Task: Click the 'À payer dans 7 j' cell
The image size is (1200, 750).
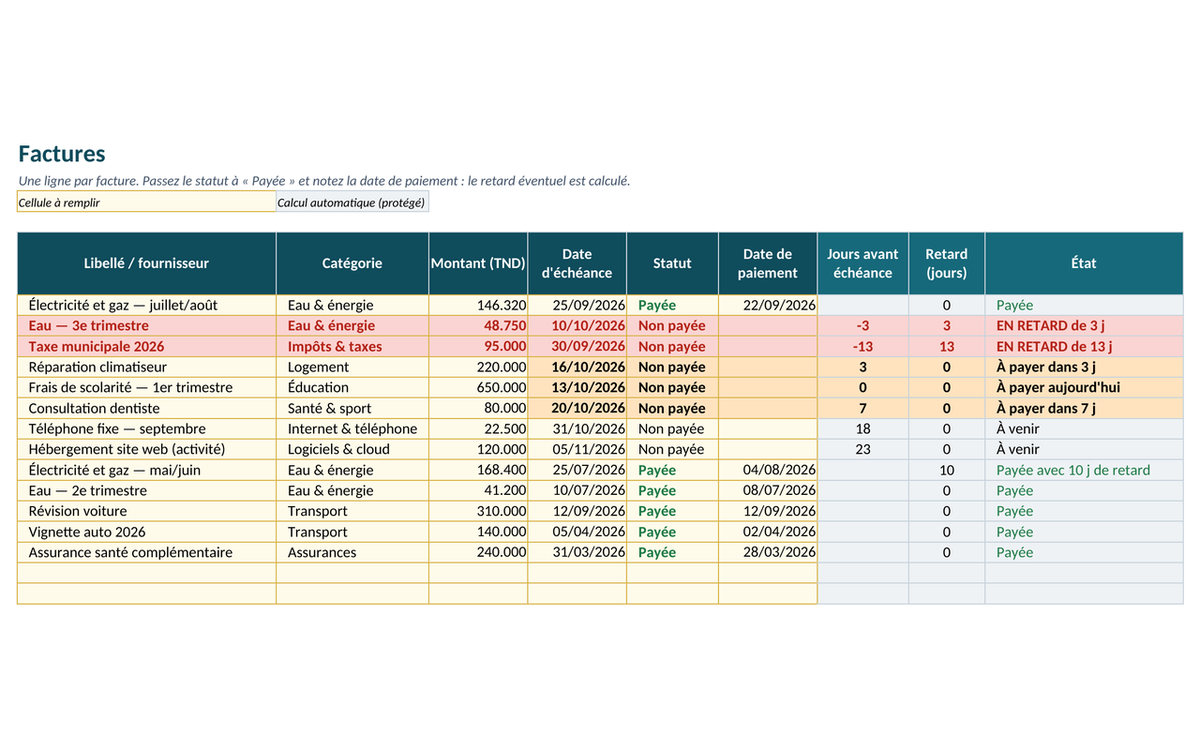Action: click(x=1084, y=408)
